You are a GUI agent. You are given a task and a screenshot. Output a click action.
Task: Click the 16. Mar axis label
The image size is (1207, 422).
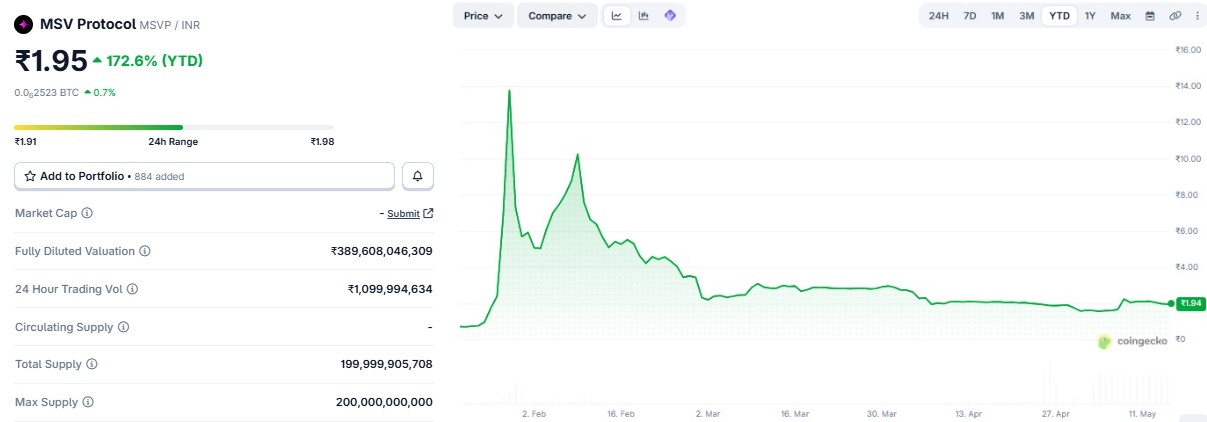coord(794,412)
